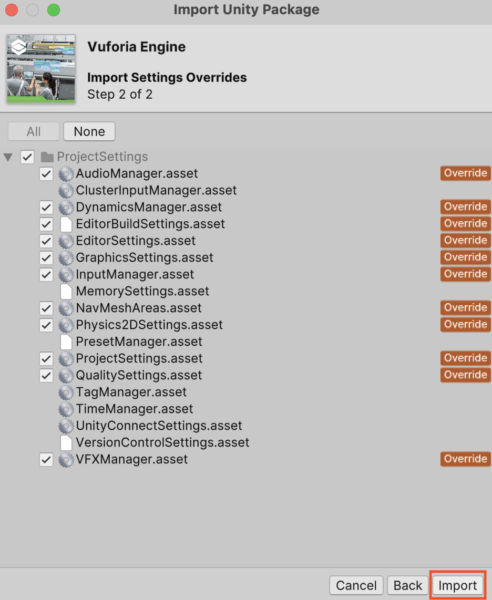Click the AudioManager.asset gear icon
The width and height of the screenshot is (492, 600).
click(66, 174)
